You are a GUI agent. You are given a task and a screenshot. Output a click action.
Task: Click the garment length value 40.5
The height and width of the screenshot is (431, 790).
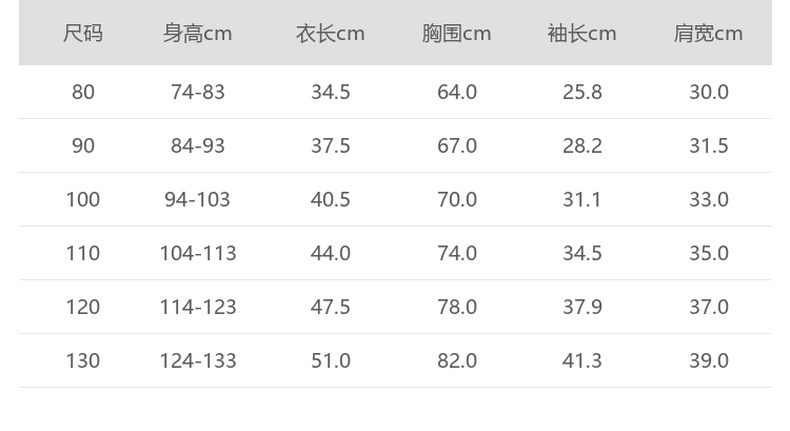point(330,200)
